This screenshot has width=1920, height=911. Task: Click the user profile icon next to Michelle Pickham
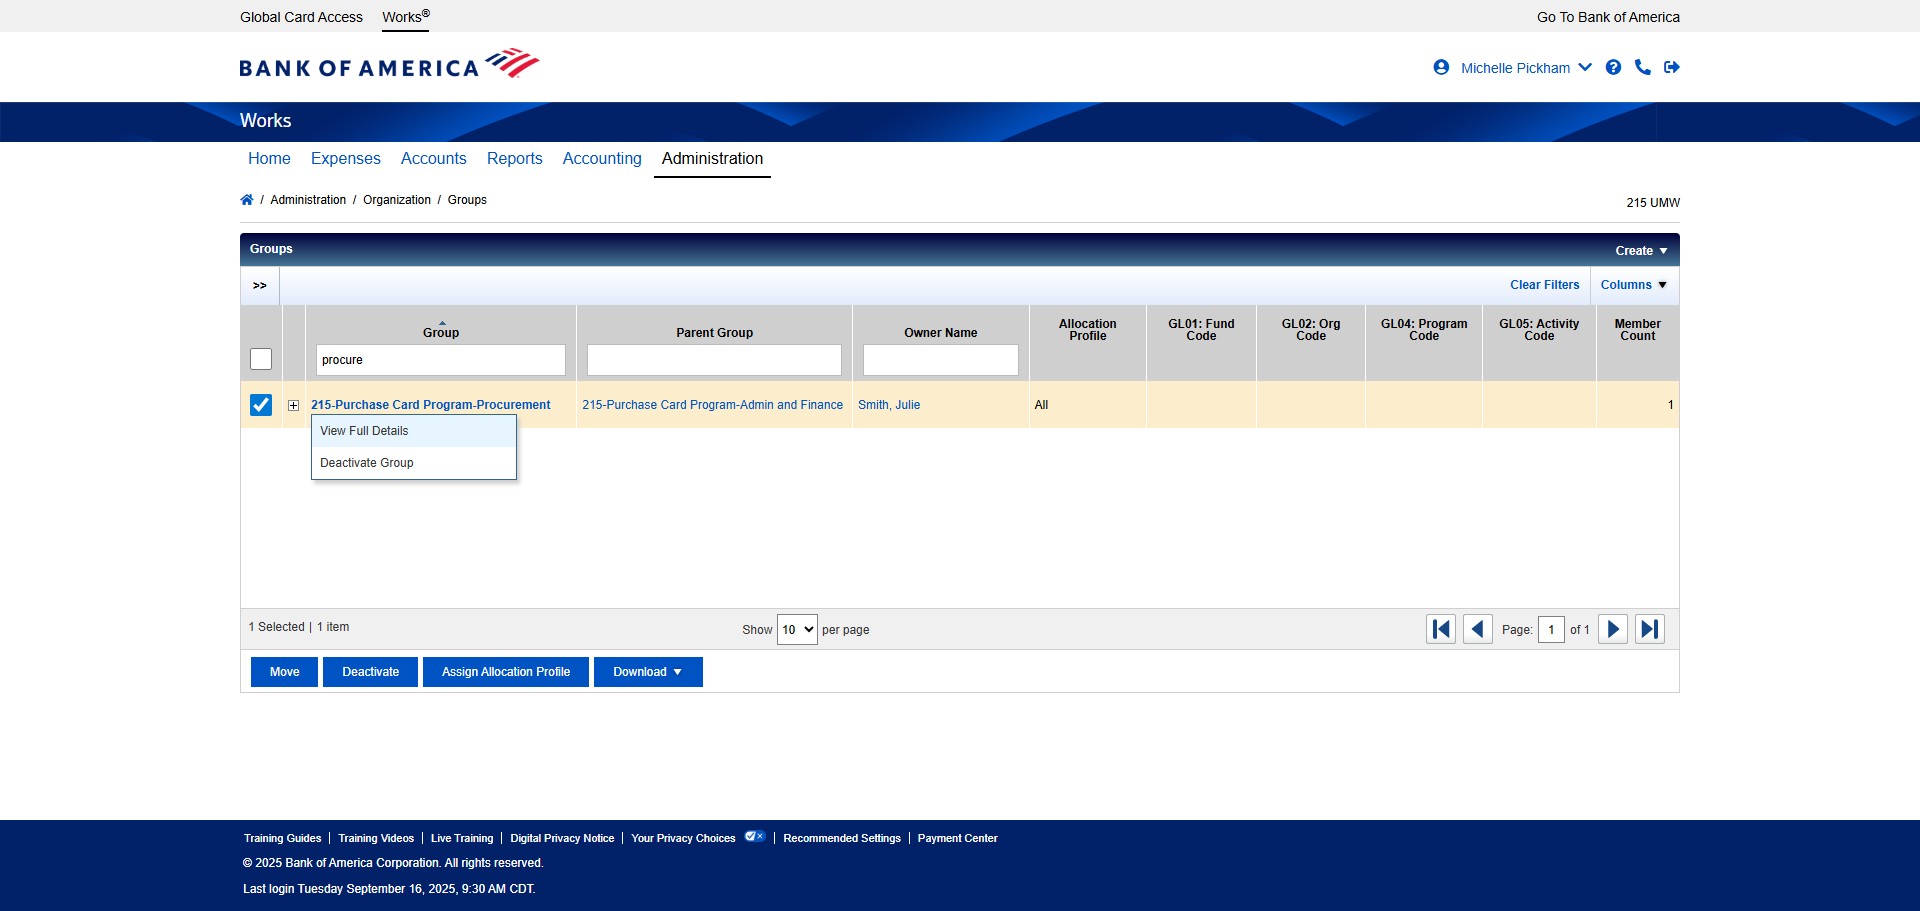tap(1440, 67)
